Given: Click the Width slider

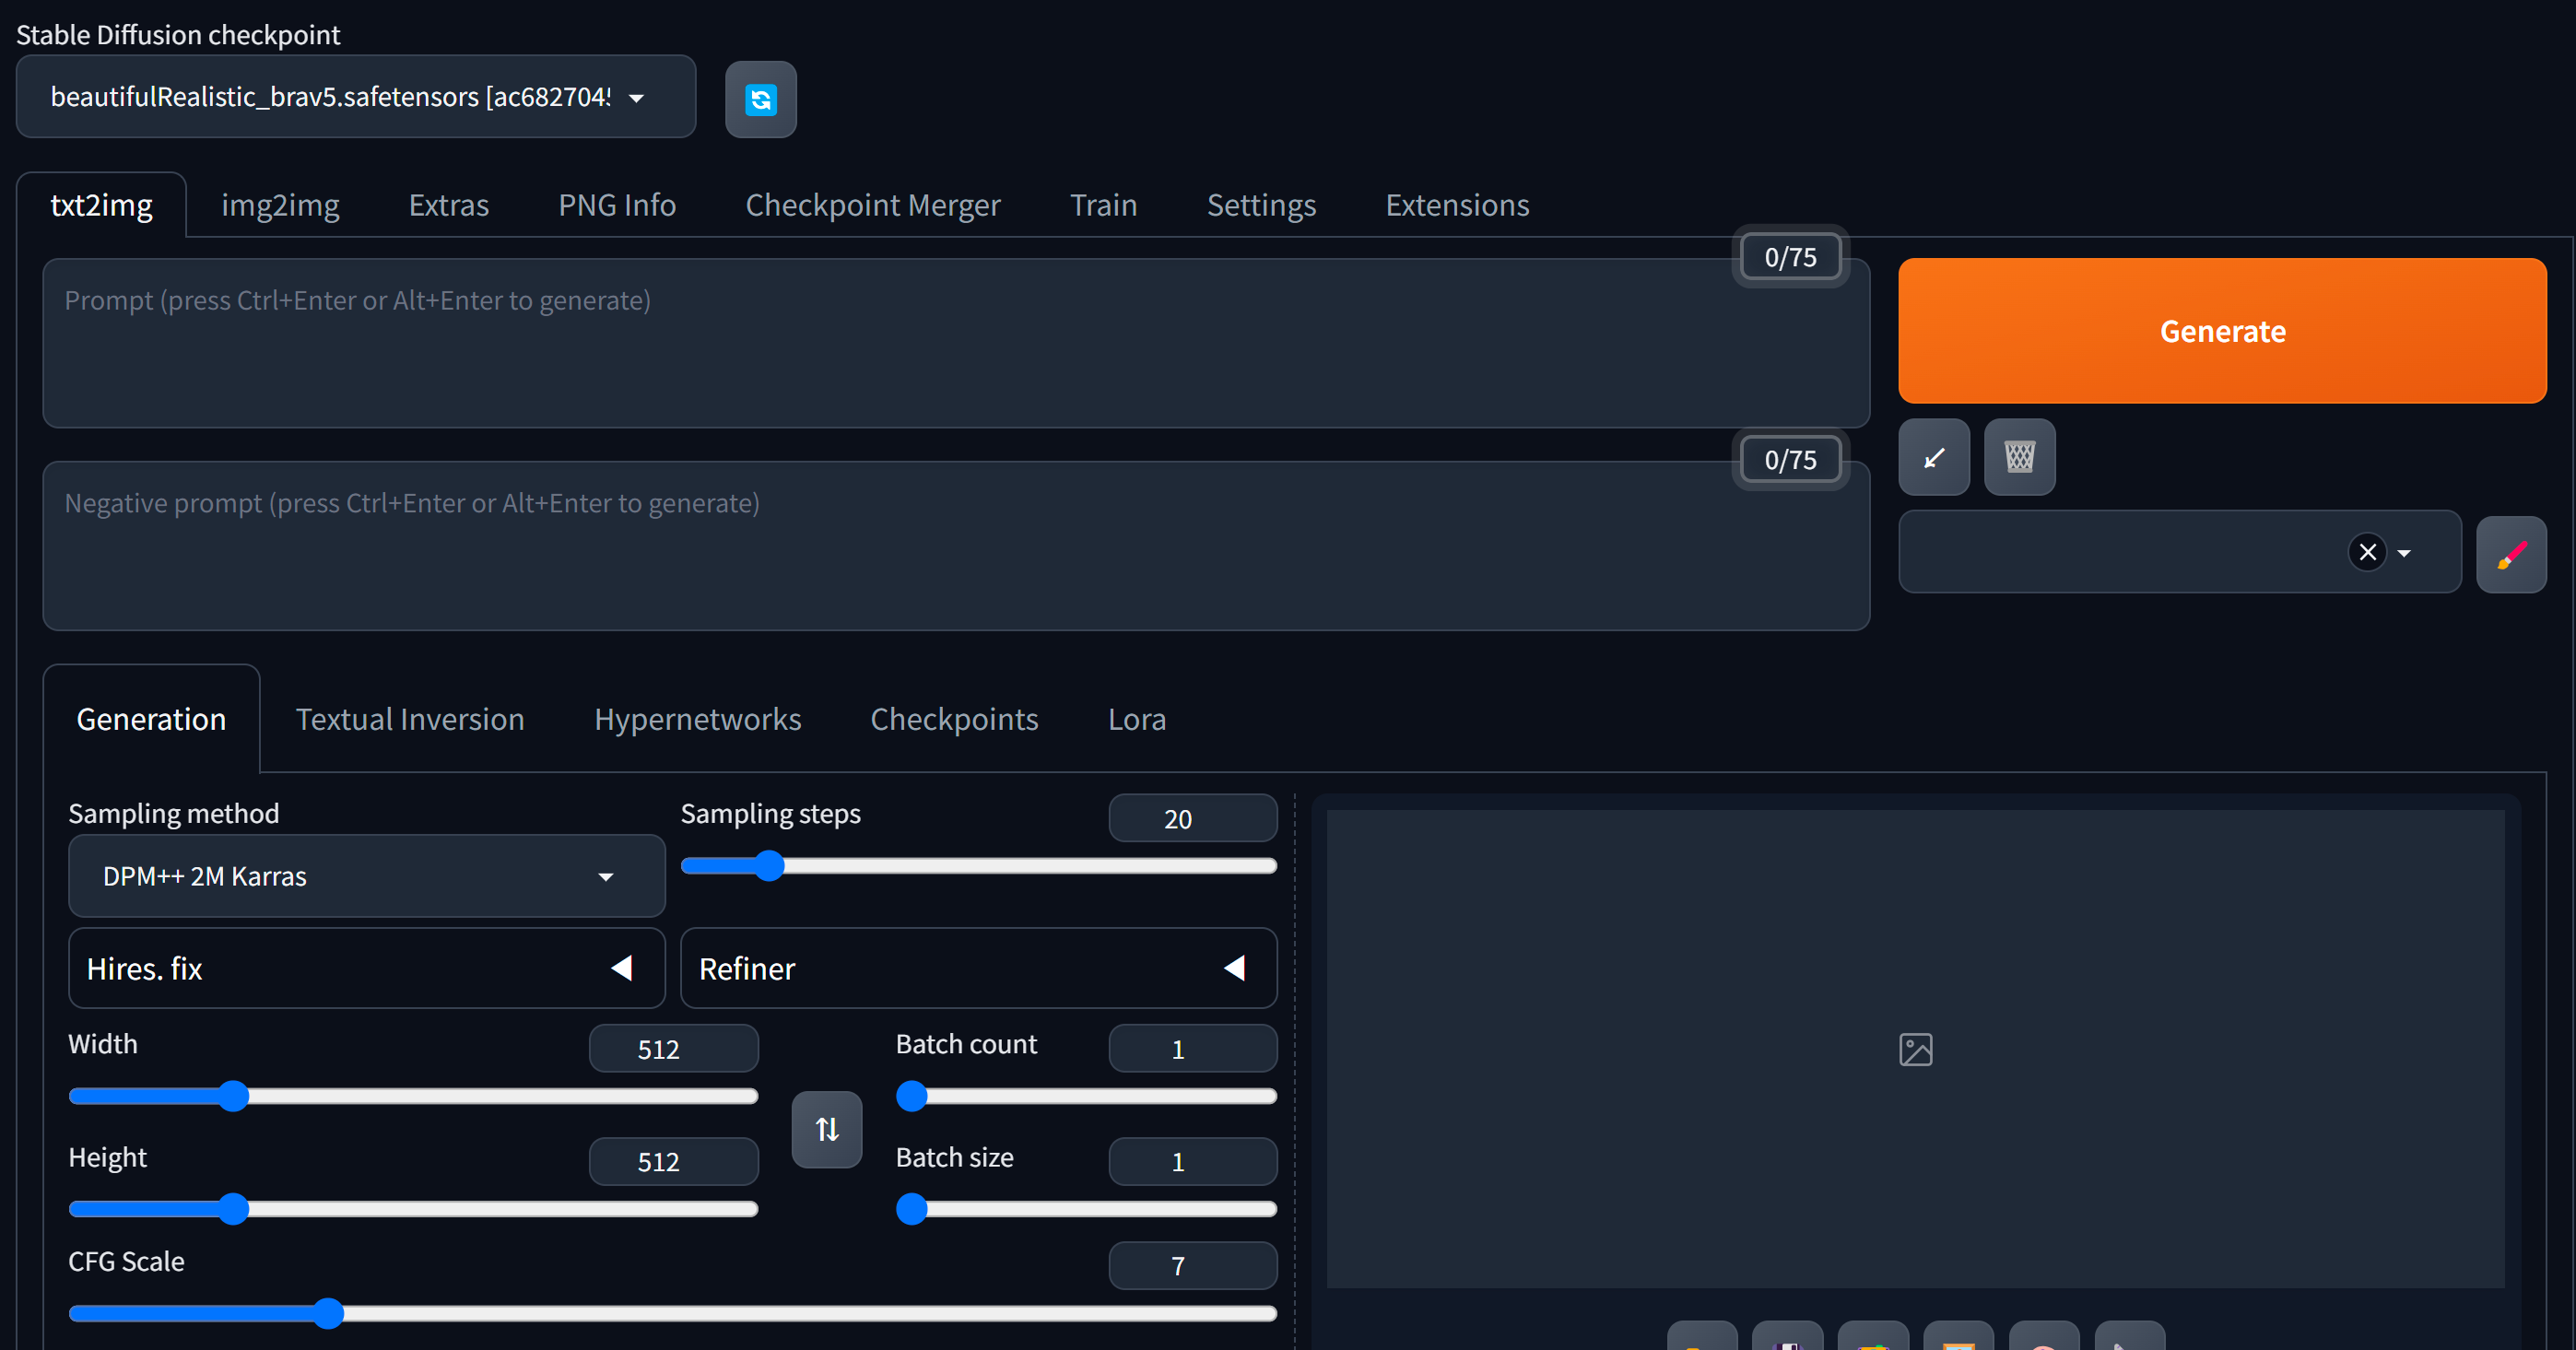Looking at the screenshot, I should [413, 1096].
